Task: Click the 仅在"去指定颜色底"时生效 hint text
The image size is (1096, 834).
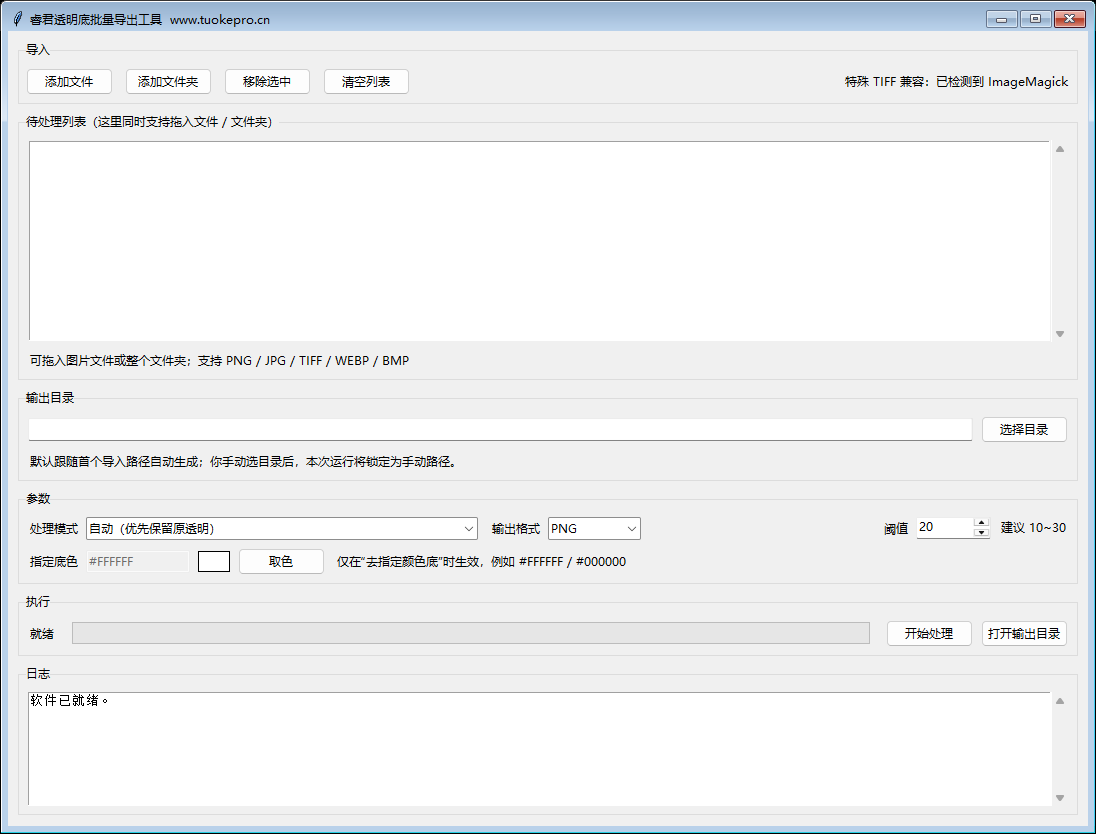Action: (x=482, y=561)
